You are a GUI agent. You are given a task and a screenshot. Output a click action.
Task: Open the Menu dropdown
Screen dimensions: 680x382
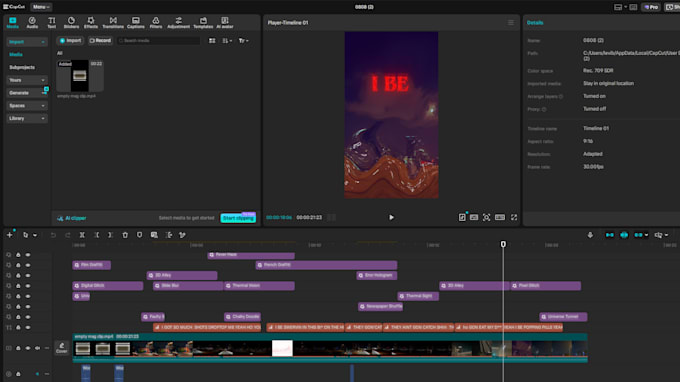click(41, 7)
